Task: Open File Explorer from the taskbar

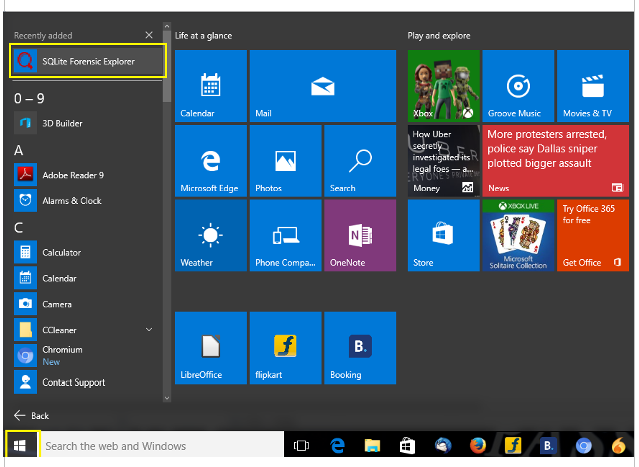Action: pos(372,445)
